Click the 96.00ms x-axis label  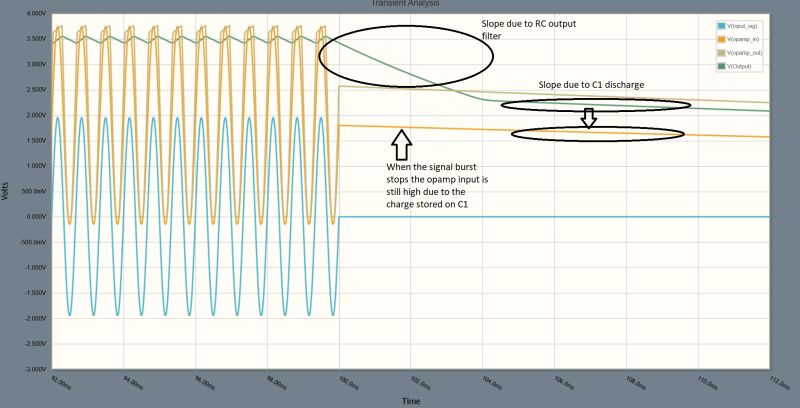(205, 382)
